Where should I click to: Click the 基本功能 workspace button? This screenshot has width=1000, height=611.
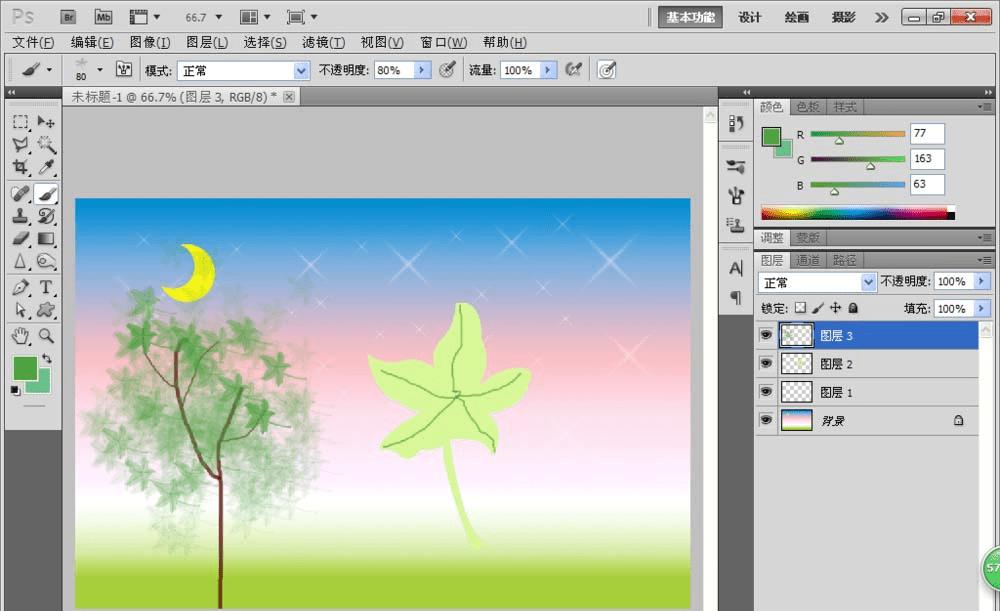click(691, 17)
